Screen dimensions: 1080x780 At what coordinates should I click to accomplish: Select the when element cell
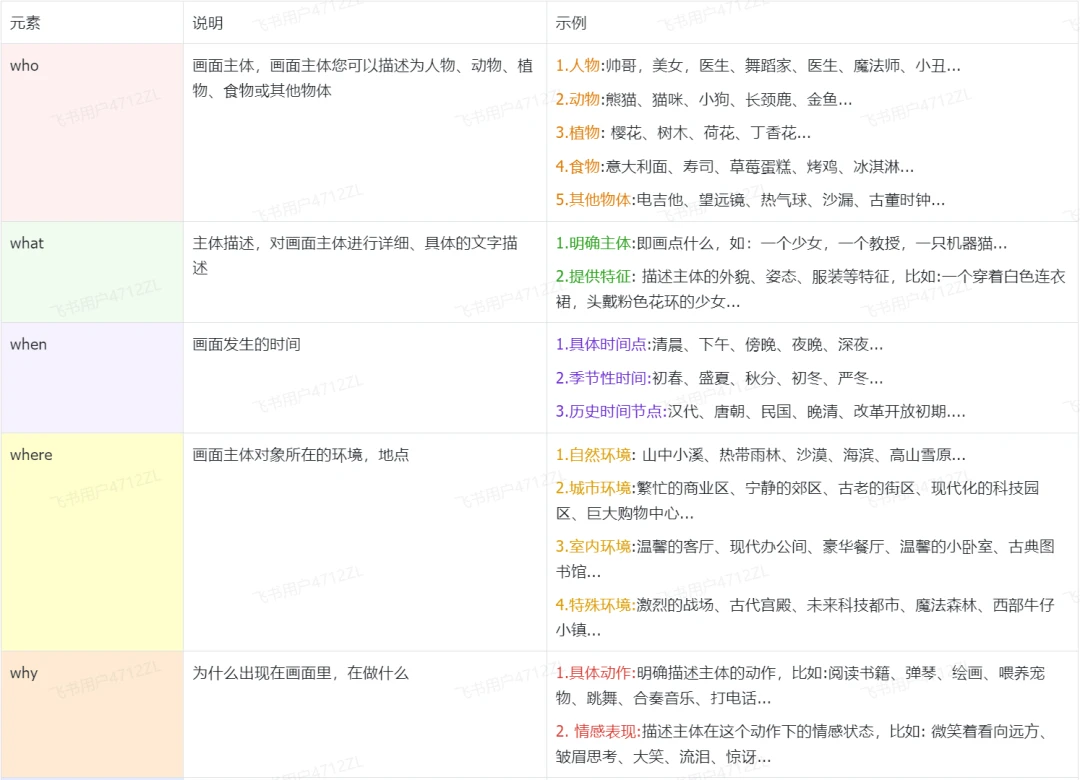[x=92, y=378]
